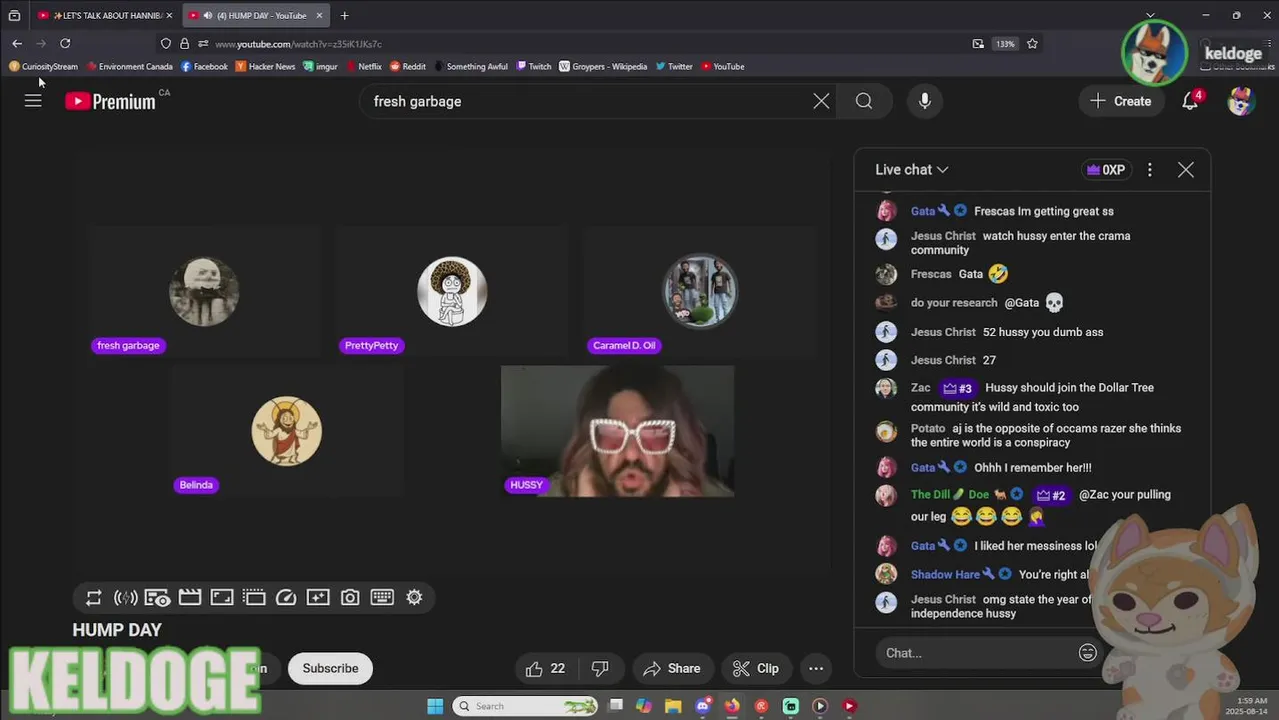Open the Netflix bookmark
The width and height of the screenshot is (1279, 720).
[x=363, y=67]
